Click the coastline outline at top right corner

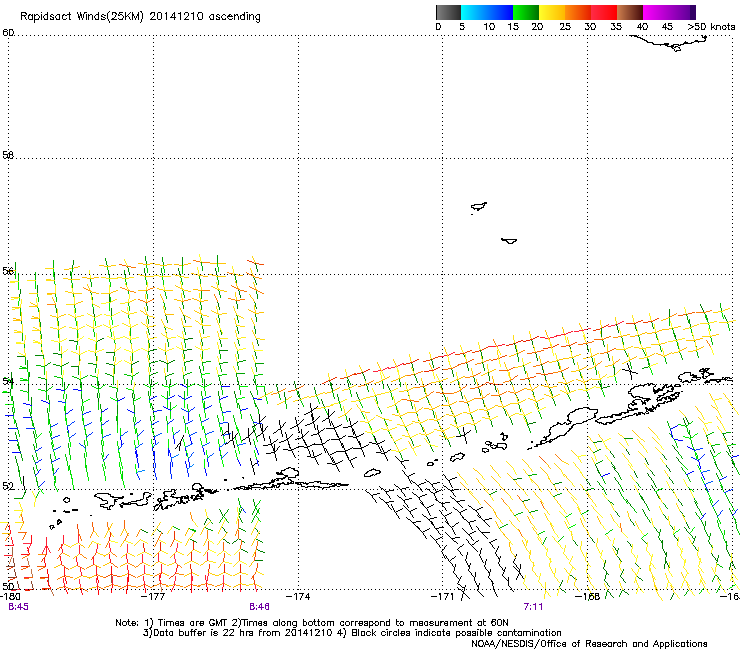tap(669, 42)
